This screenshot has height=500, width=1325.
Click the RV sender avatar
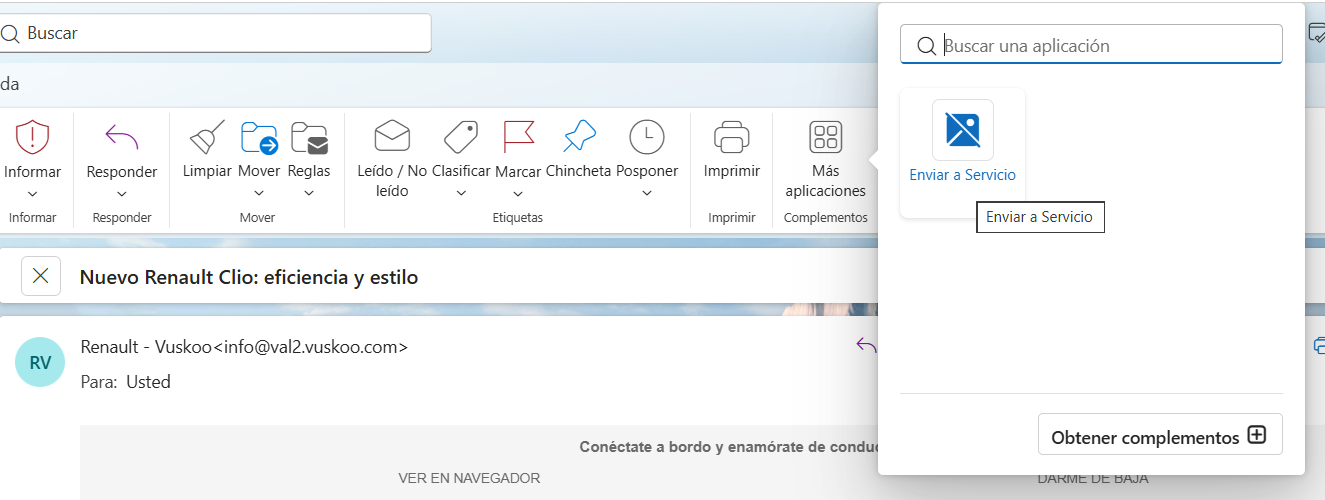coord(40,362)
